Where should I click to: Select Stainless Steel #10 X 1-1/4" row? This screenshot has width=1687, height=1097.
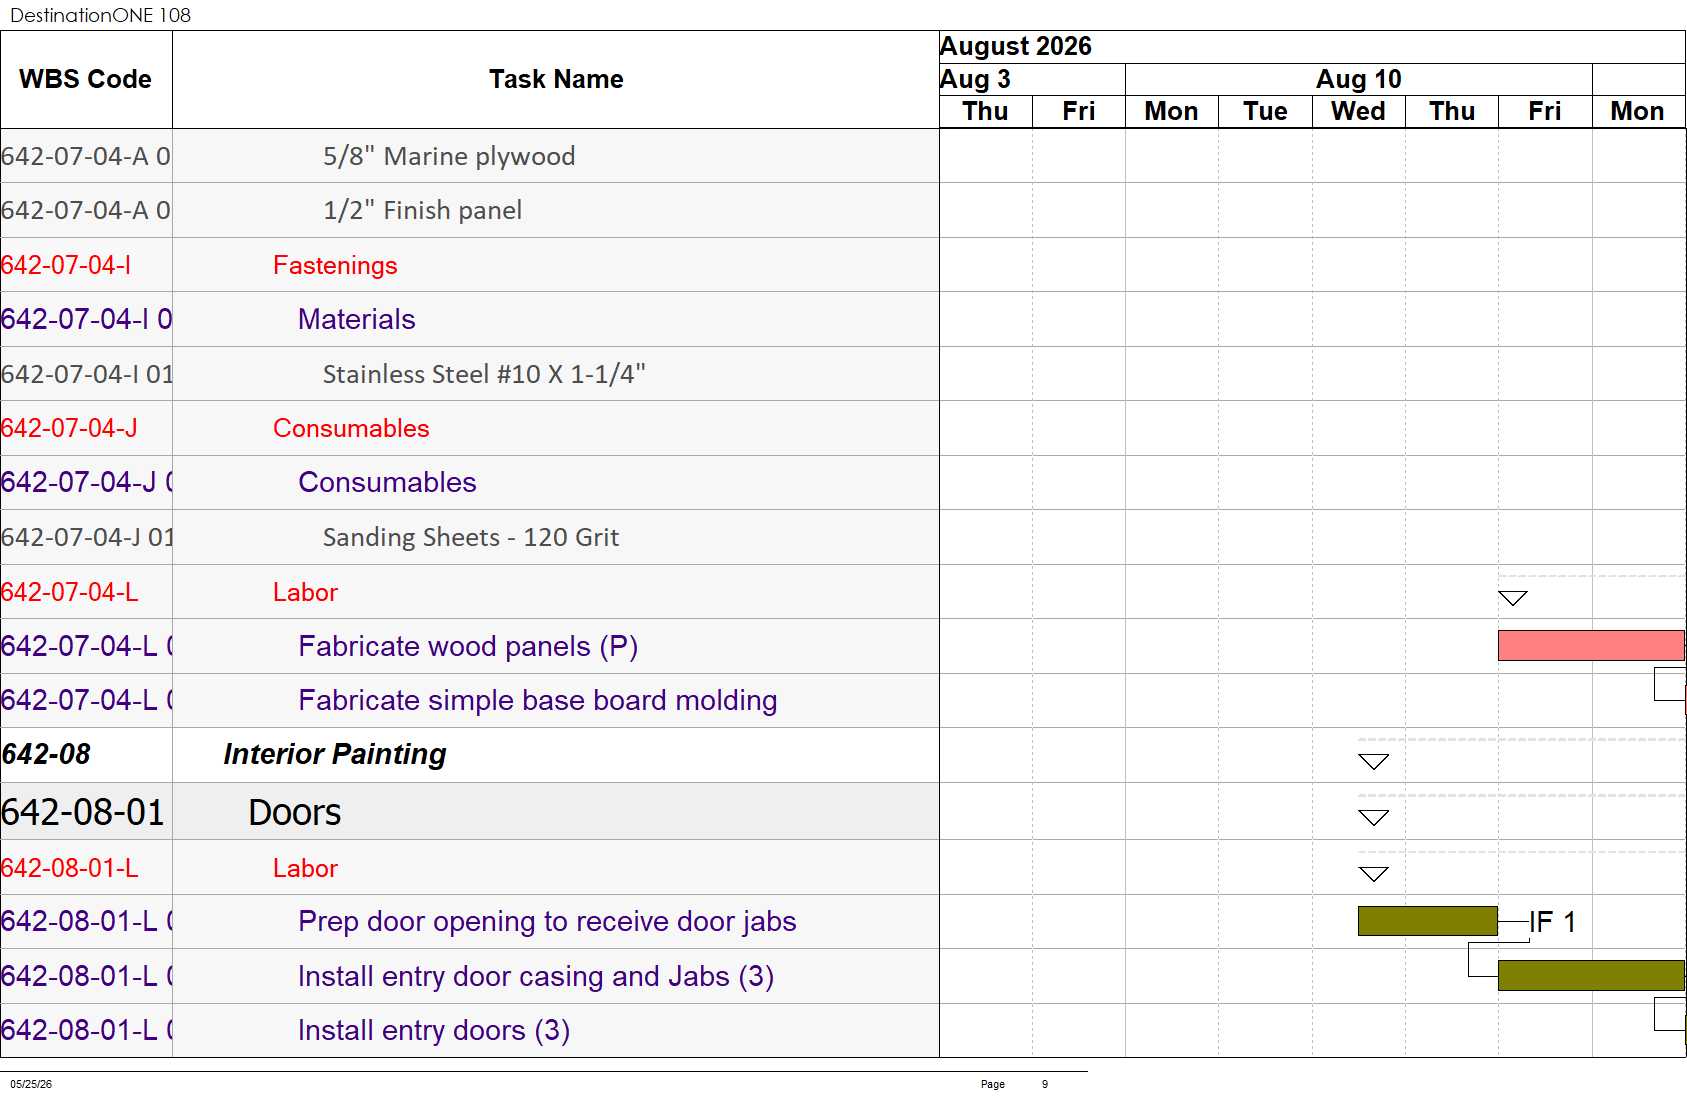click(470, 374)
